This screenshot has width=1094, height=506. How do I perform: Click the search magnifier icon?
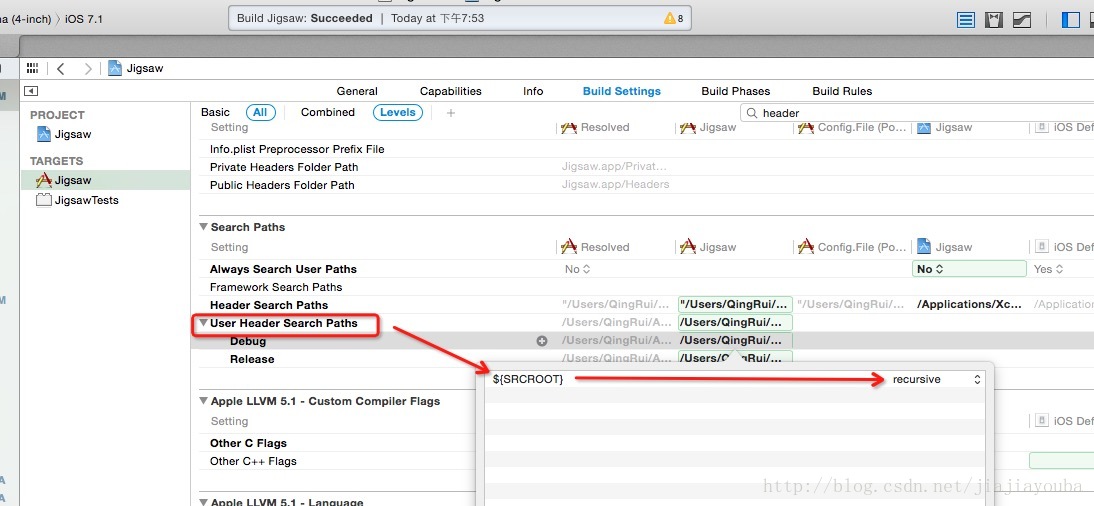[751, 112]
